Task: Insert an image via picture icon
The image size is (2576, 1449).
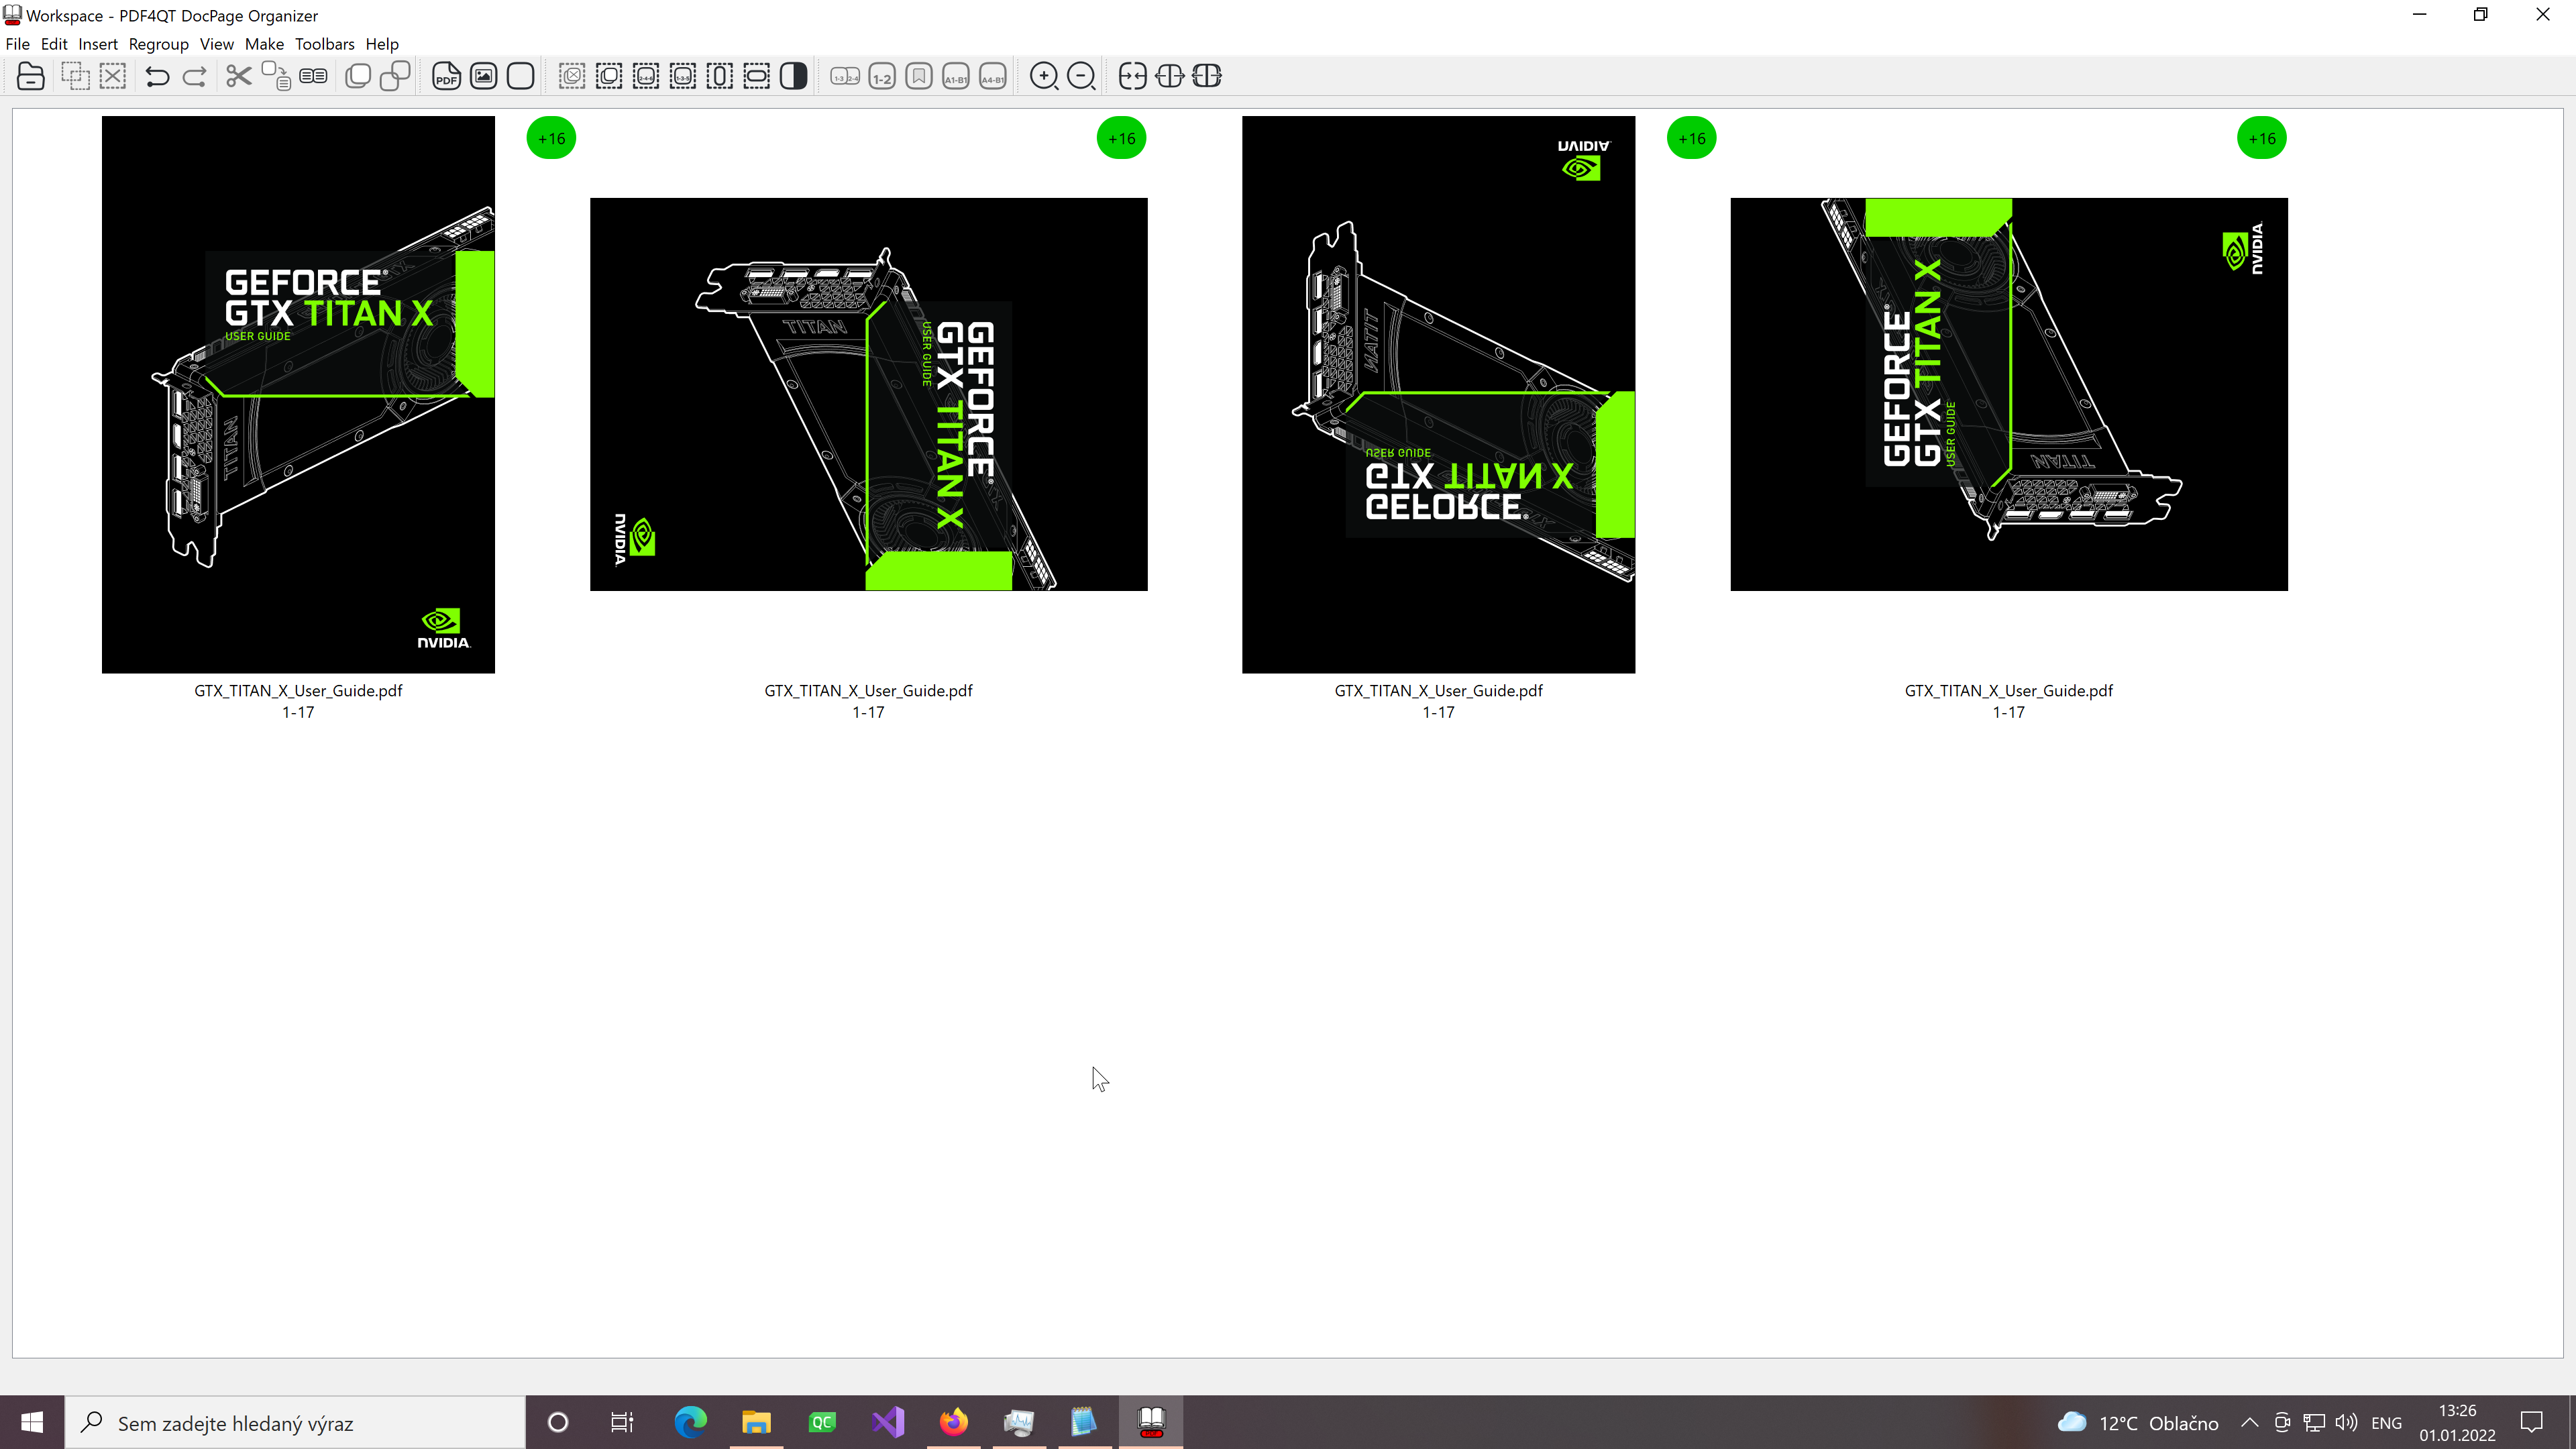Action: [x=484, y=76]
